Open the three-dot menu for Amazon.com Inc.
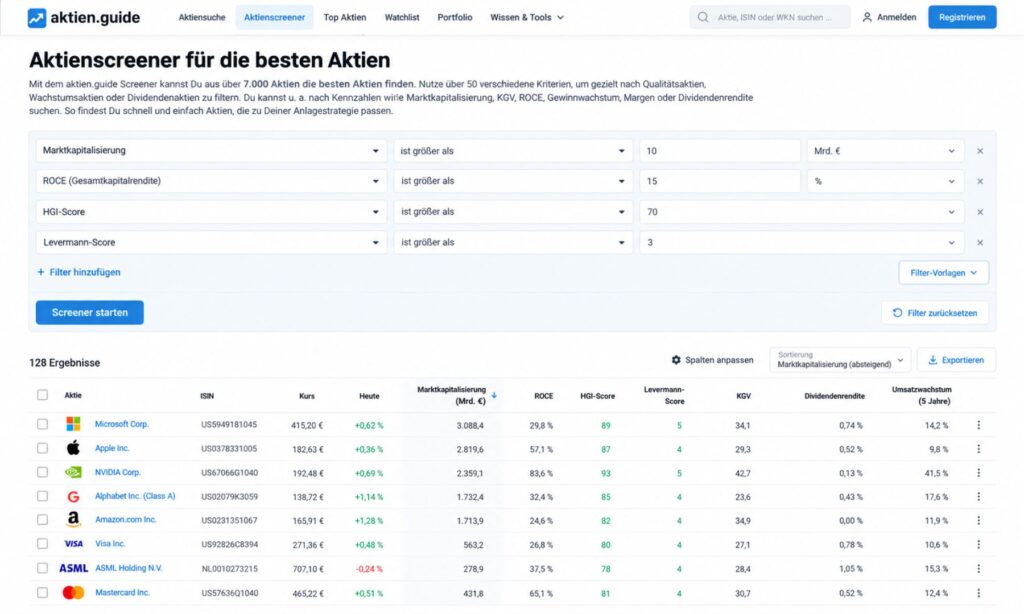 coord(978,521)
